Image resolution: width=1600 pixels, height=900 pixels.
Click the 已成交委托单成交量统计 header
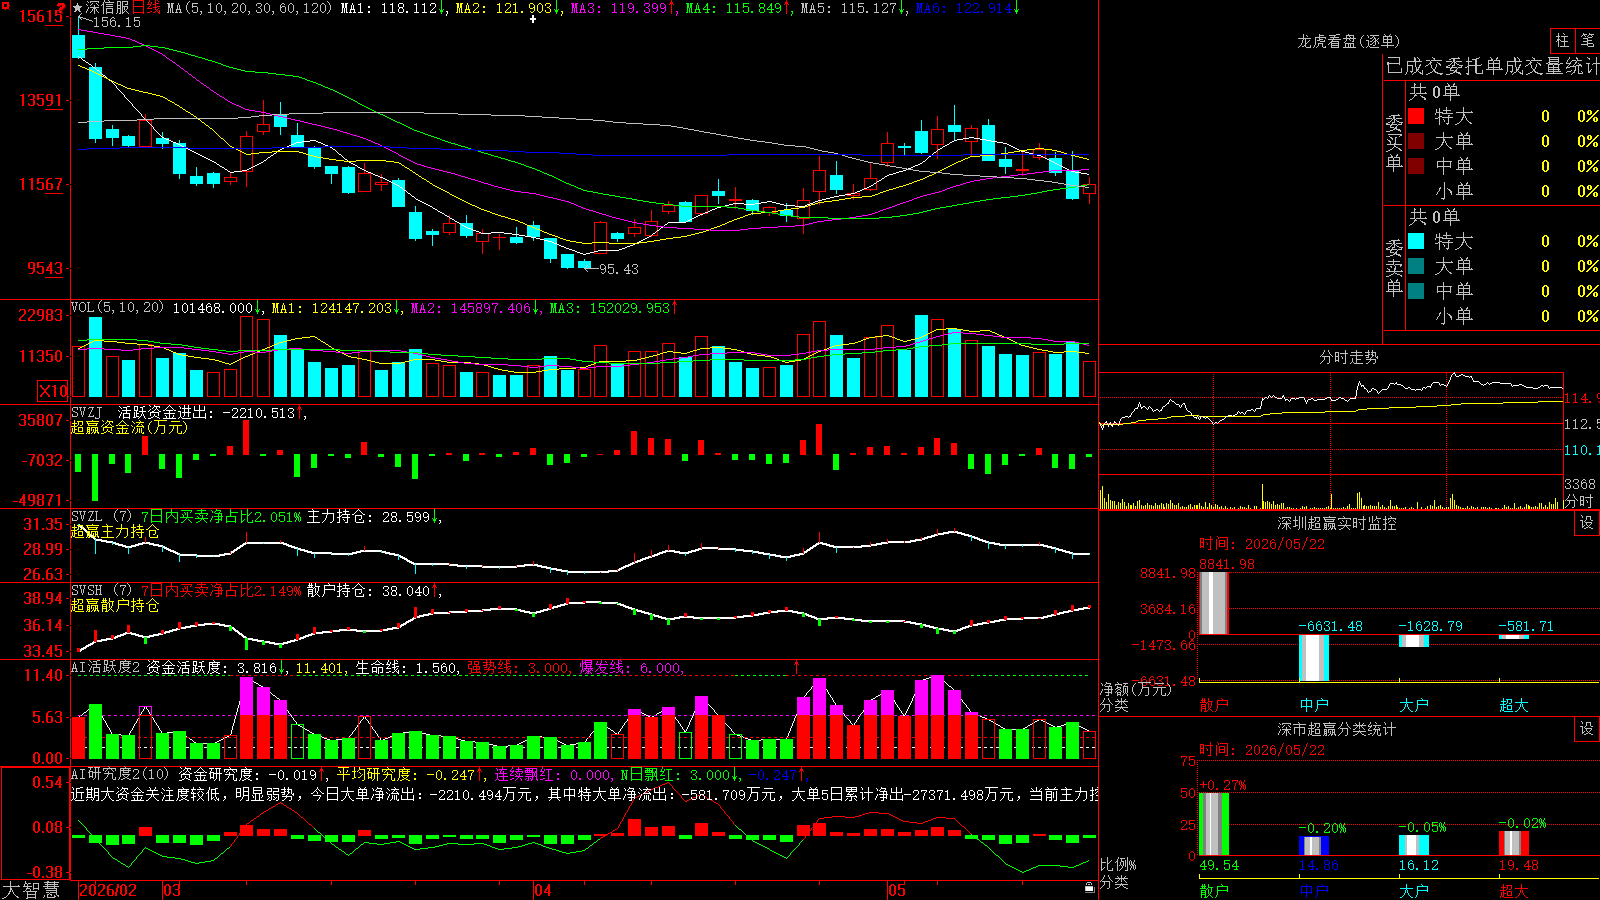(1492, 66)
